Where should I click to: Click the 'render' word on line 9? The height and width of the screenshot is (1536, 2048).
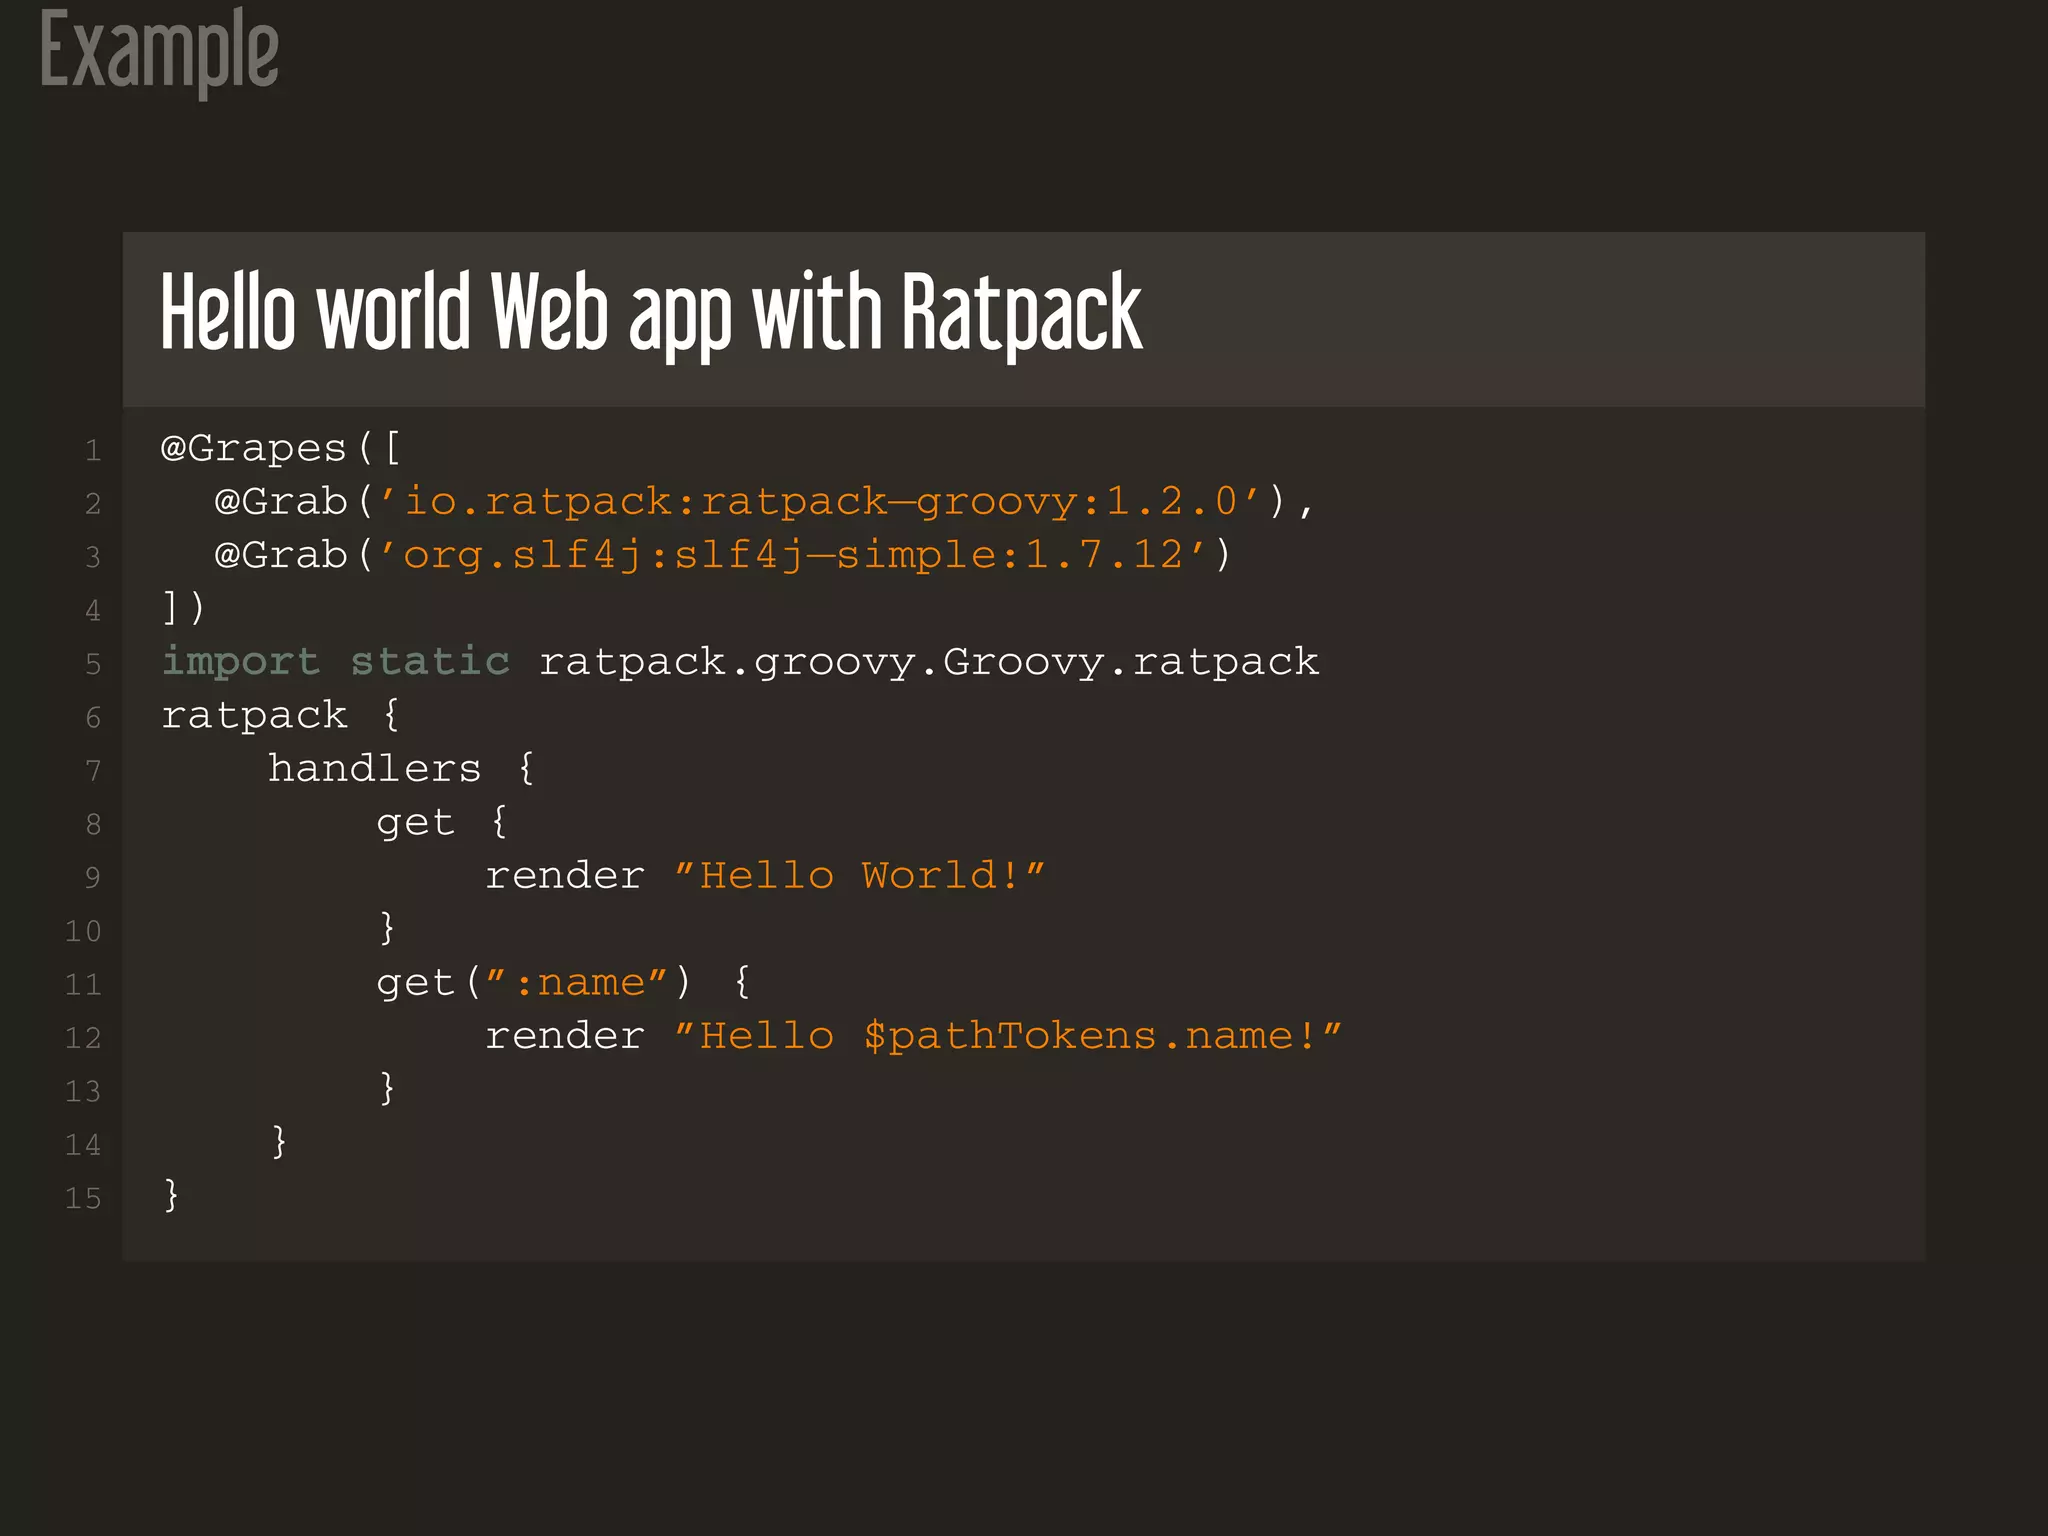pos(565,876)
